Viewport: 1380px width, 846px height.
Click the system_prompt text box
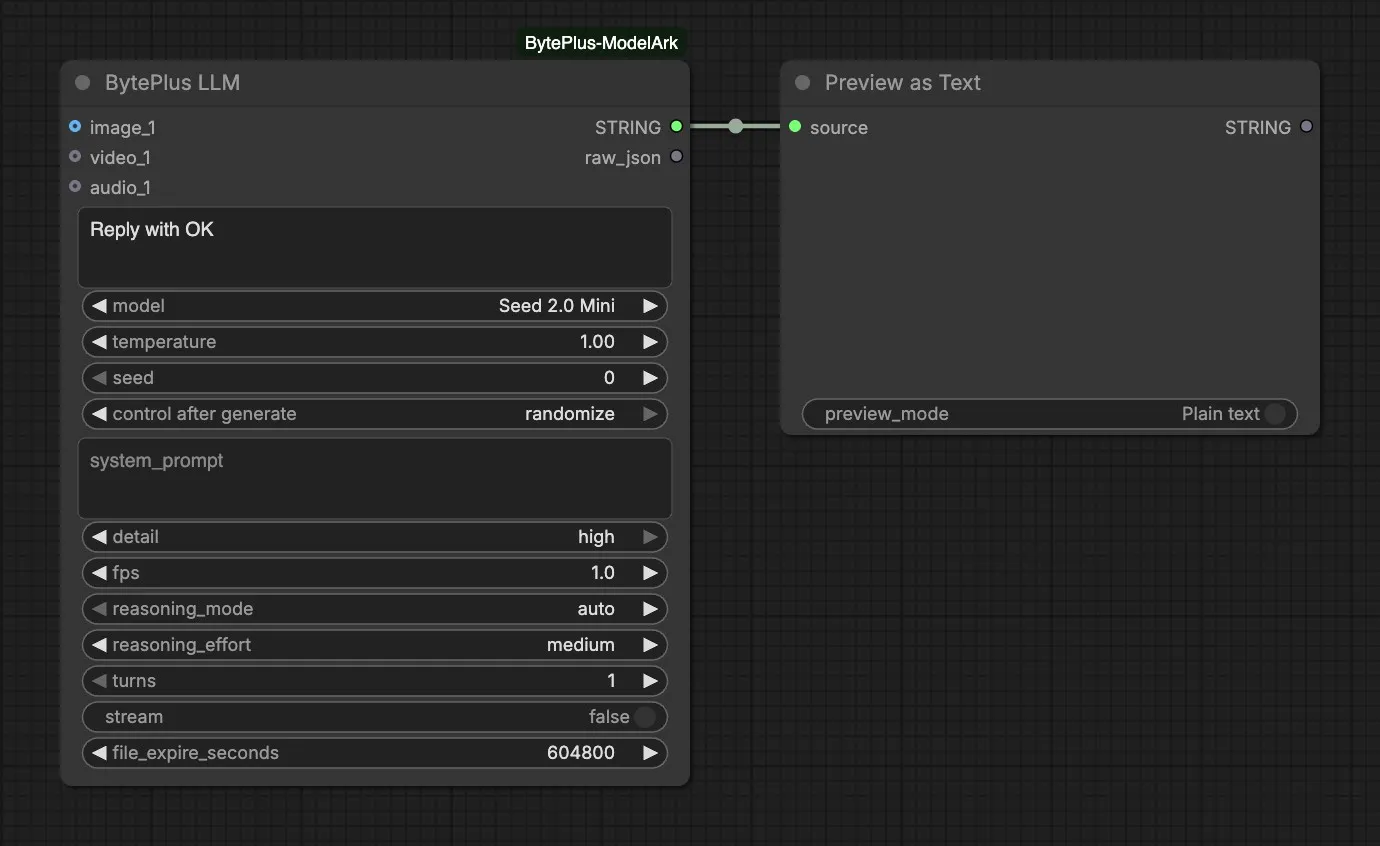click(x=374, y=478)
